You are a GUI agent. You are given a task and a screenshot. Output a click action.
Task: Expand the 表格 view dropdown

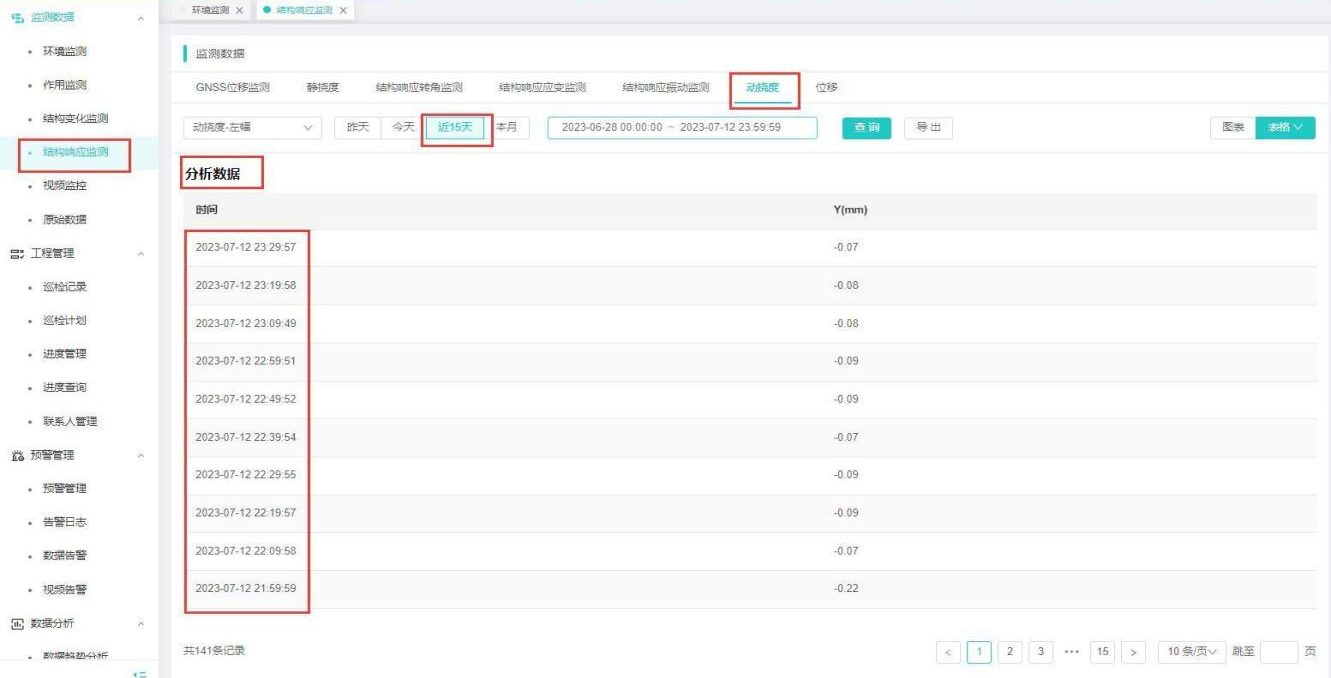(1285, 128)
